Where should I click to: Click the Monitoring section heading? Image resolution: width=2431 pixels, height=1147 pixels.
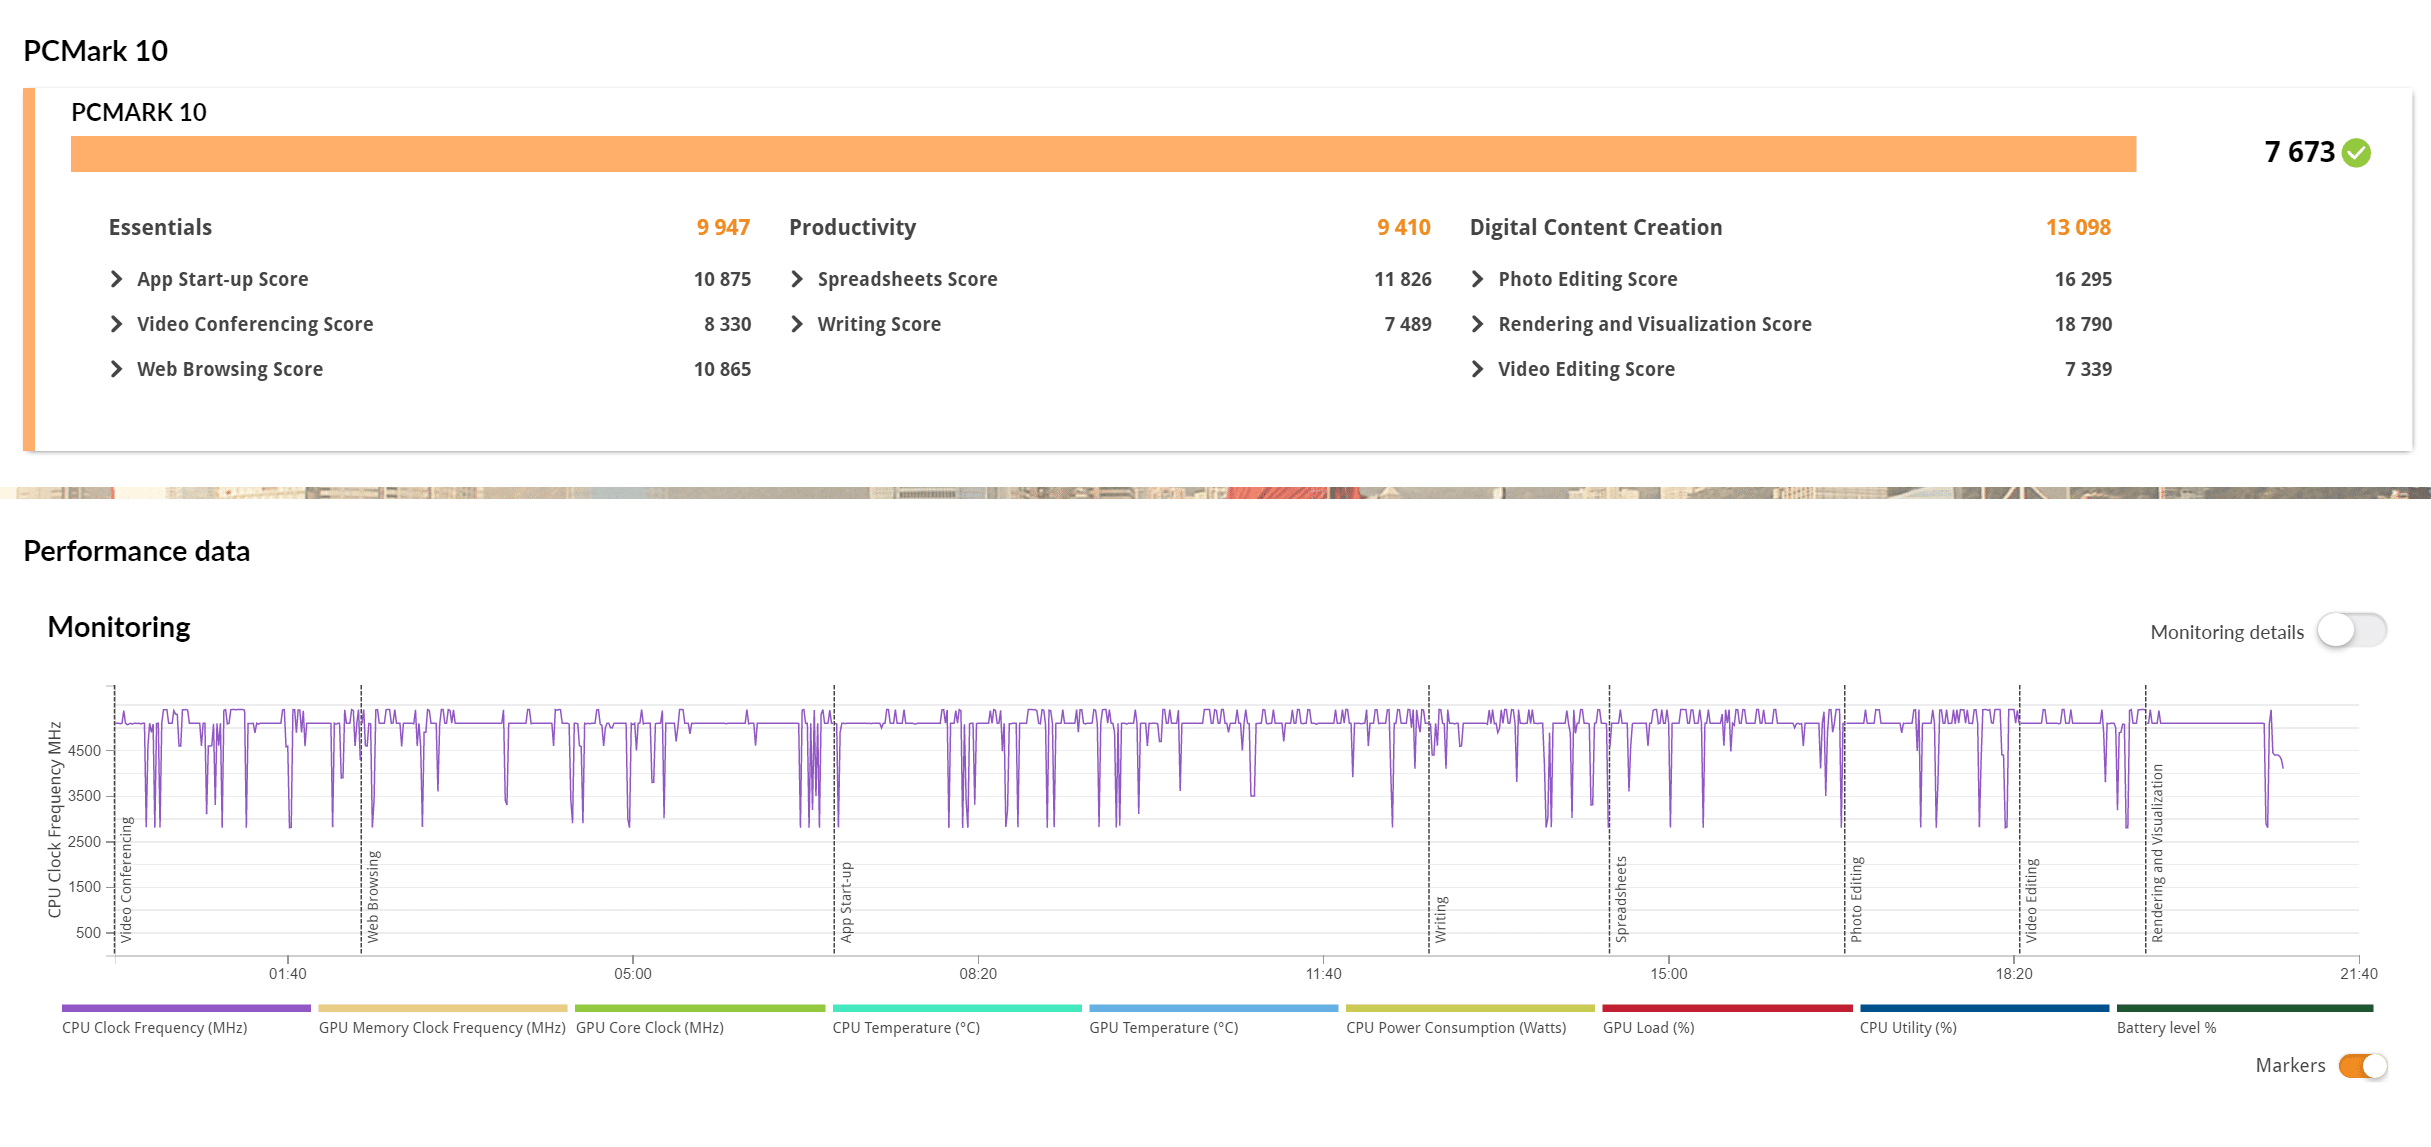click(x=119, y=628)
